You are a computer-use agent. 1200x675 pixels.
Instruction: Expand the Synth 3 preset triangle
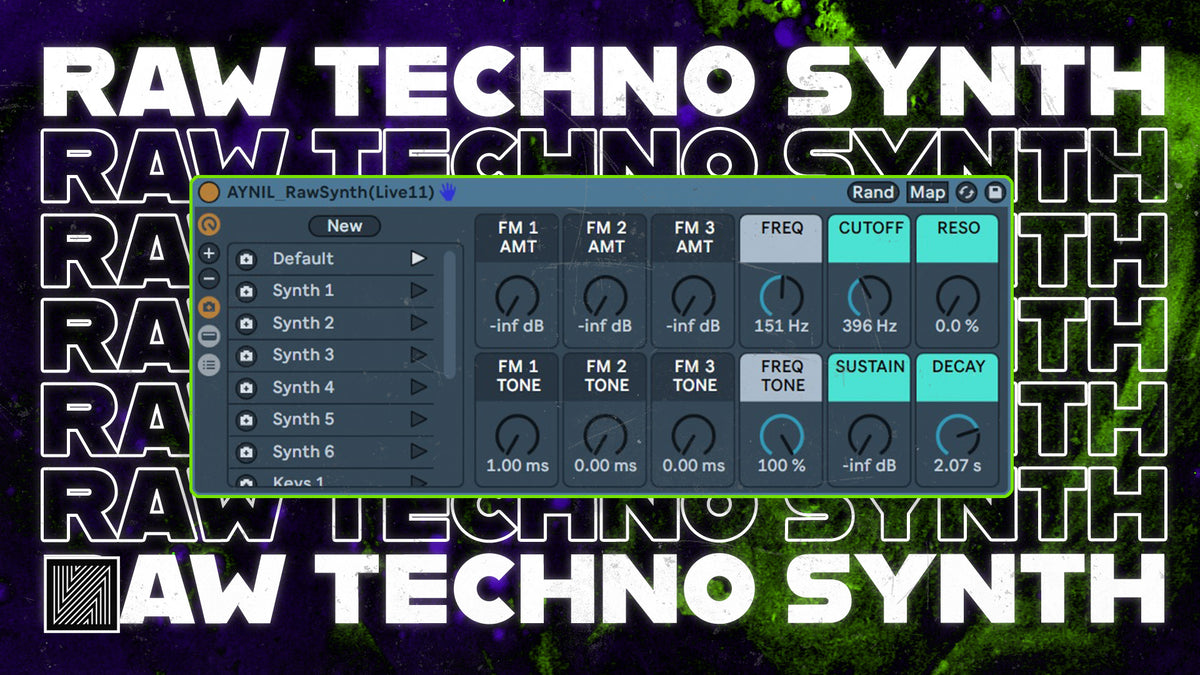(418, 354)
